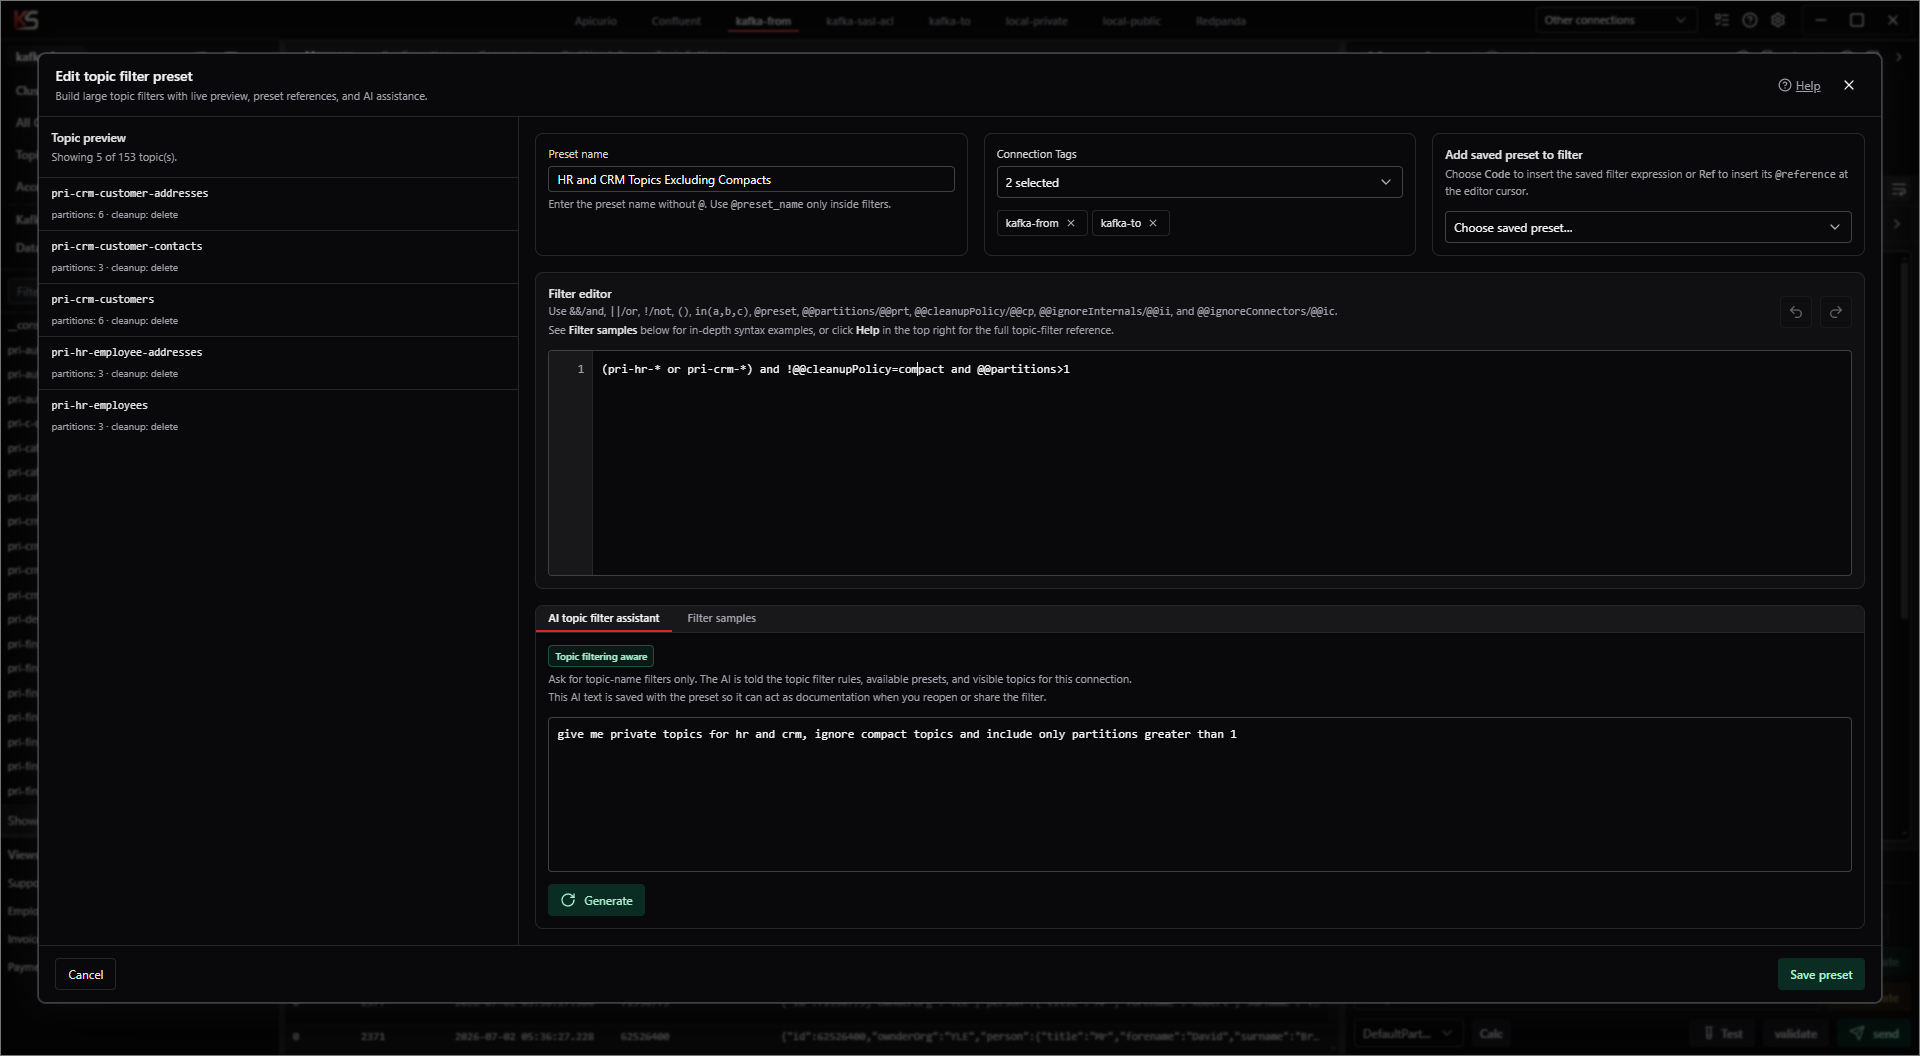Select topic pri-crm-customer-contacts in preview
The image size is (1920, 1056).
(278, 256)
